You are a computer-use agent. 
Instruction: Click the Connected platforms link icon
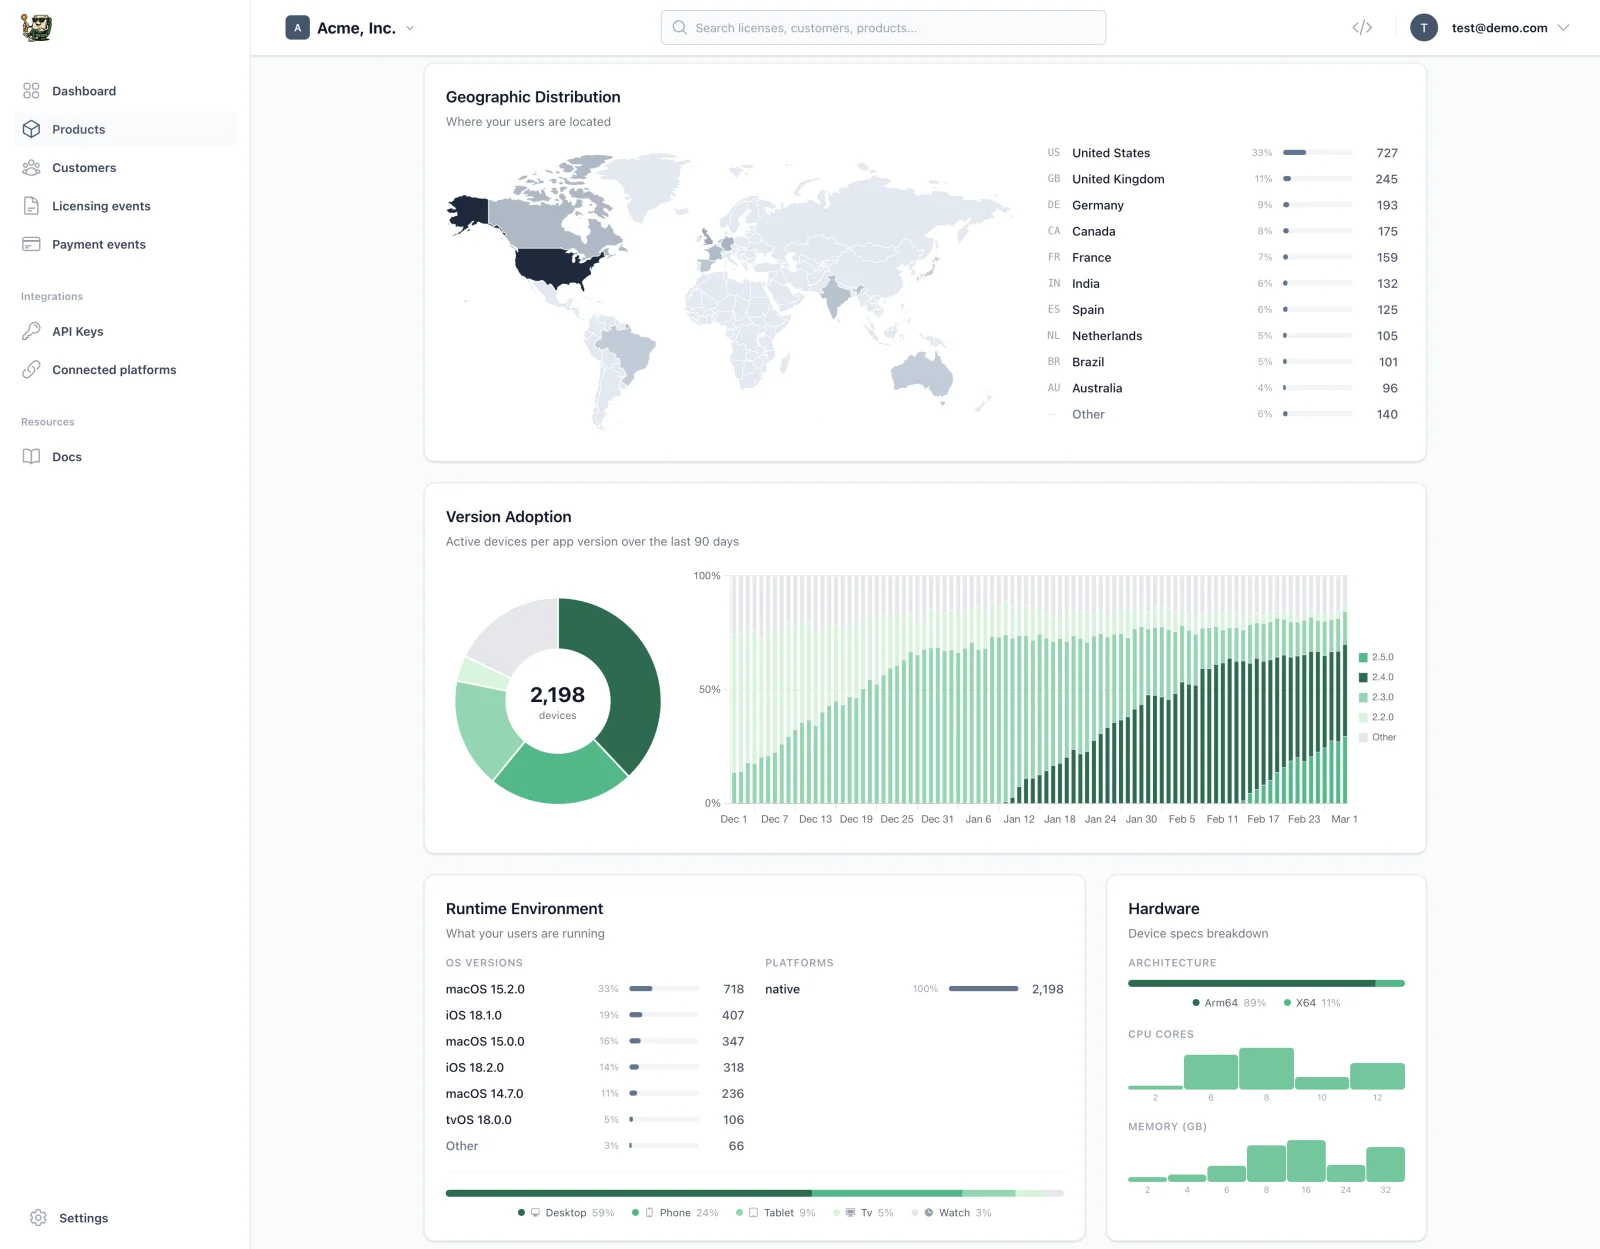coord(31,369)
